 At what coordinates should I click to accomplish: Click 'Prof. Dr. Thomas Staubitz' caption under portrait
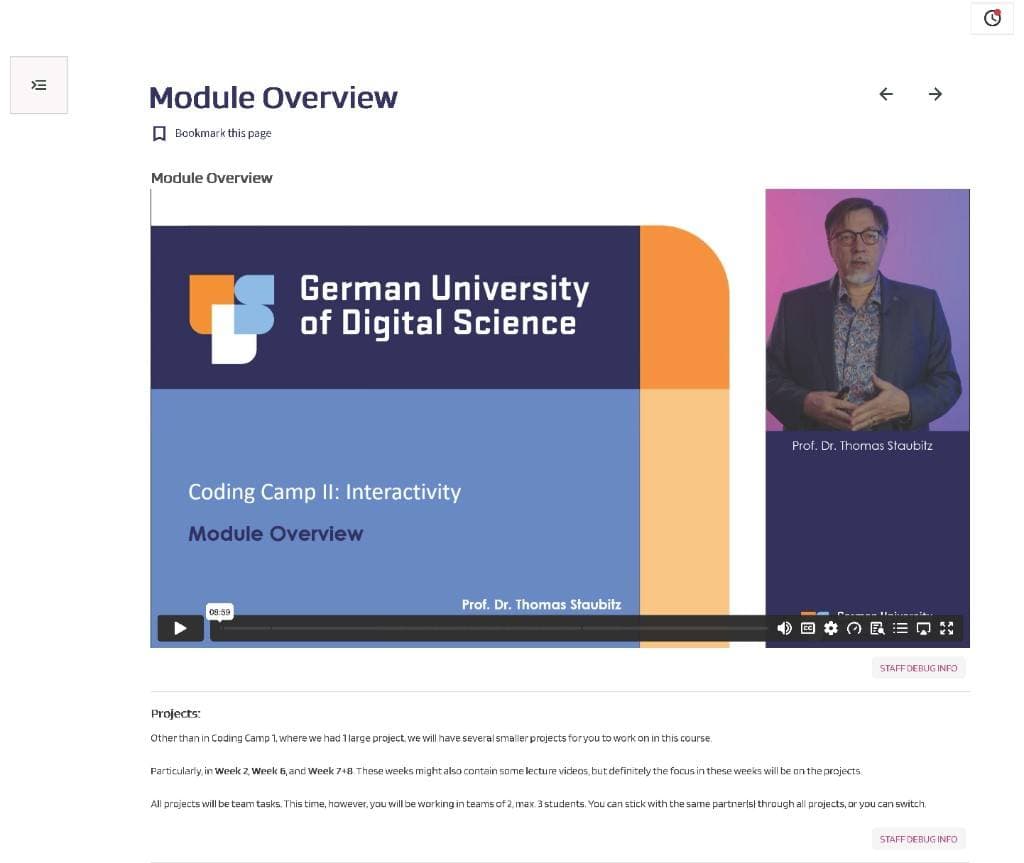coord(862,446)
